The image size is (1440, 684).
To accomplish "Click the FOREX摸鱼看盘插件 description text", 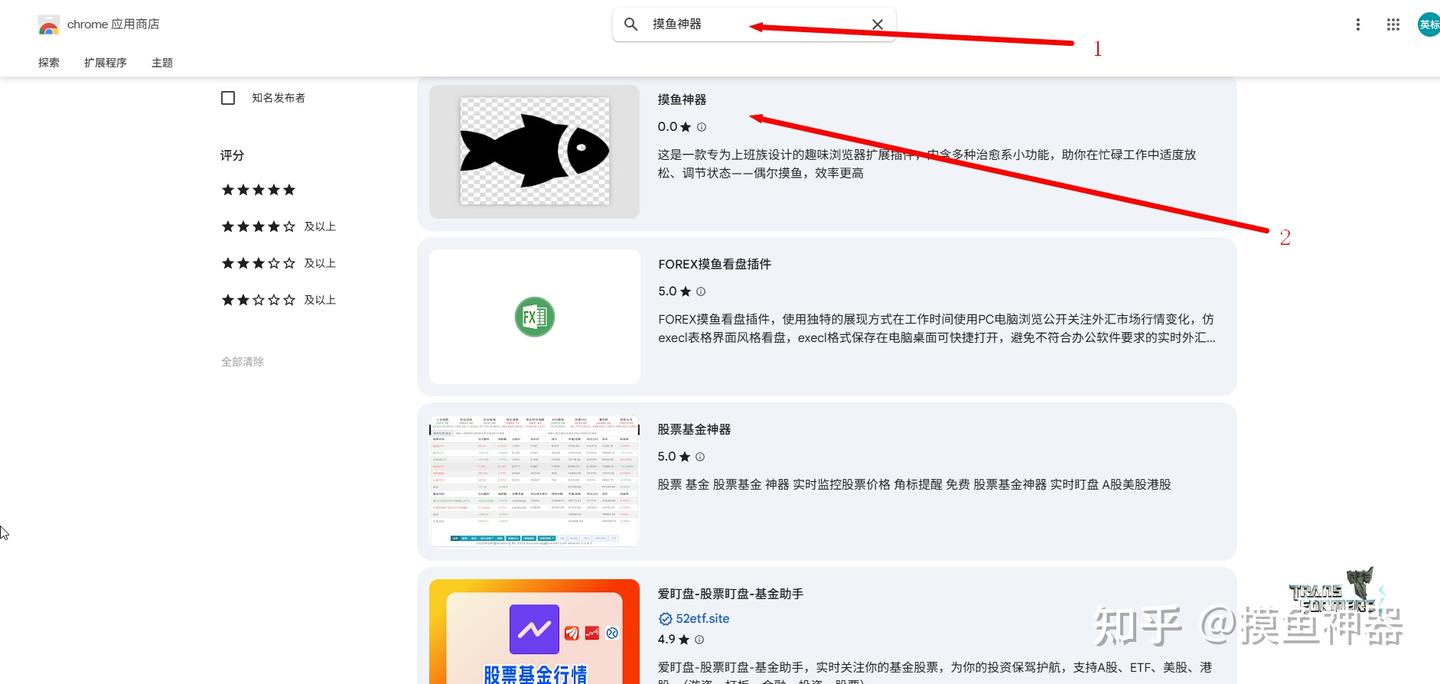I will point(936,329).
